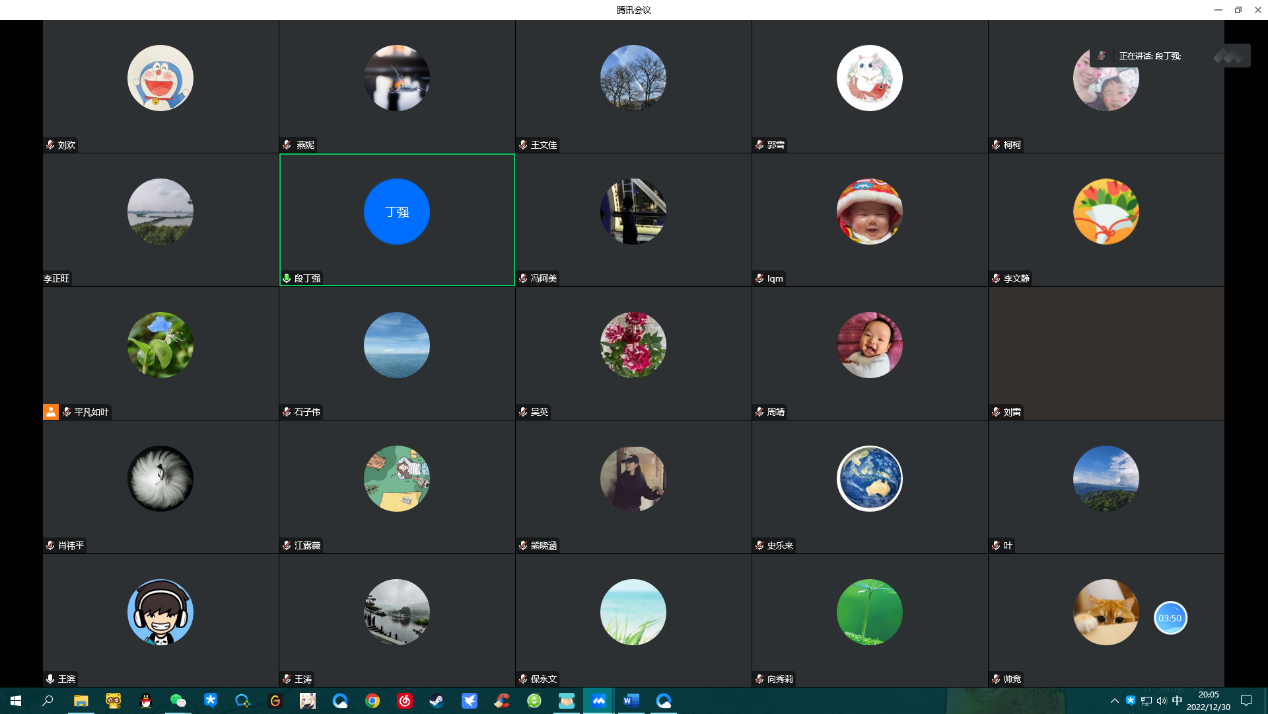
Task: Click the microphone icon beside 王宾
Action: click(50, 679)
